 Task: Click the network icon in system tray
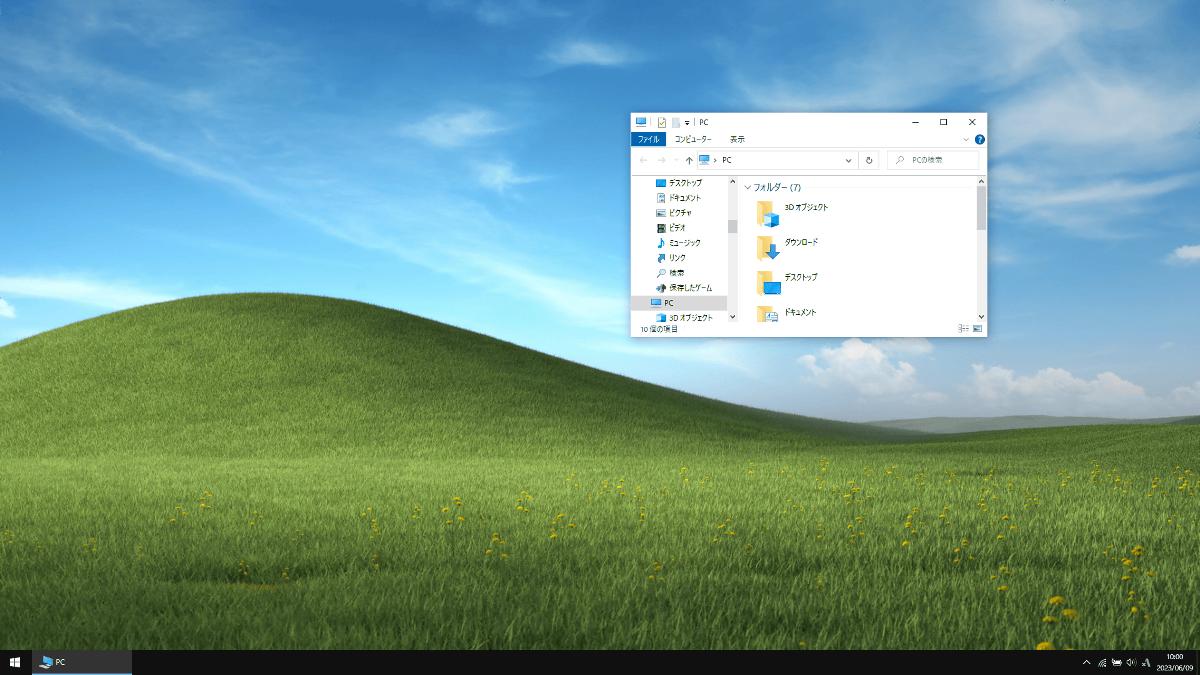tap(1102, 662)
